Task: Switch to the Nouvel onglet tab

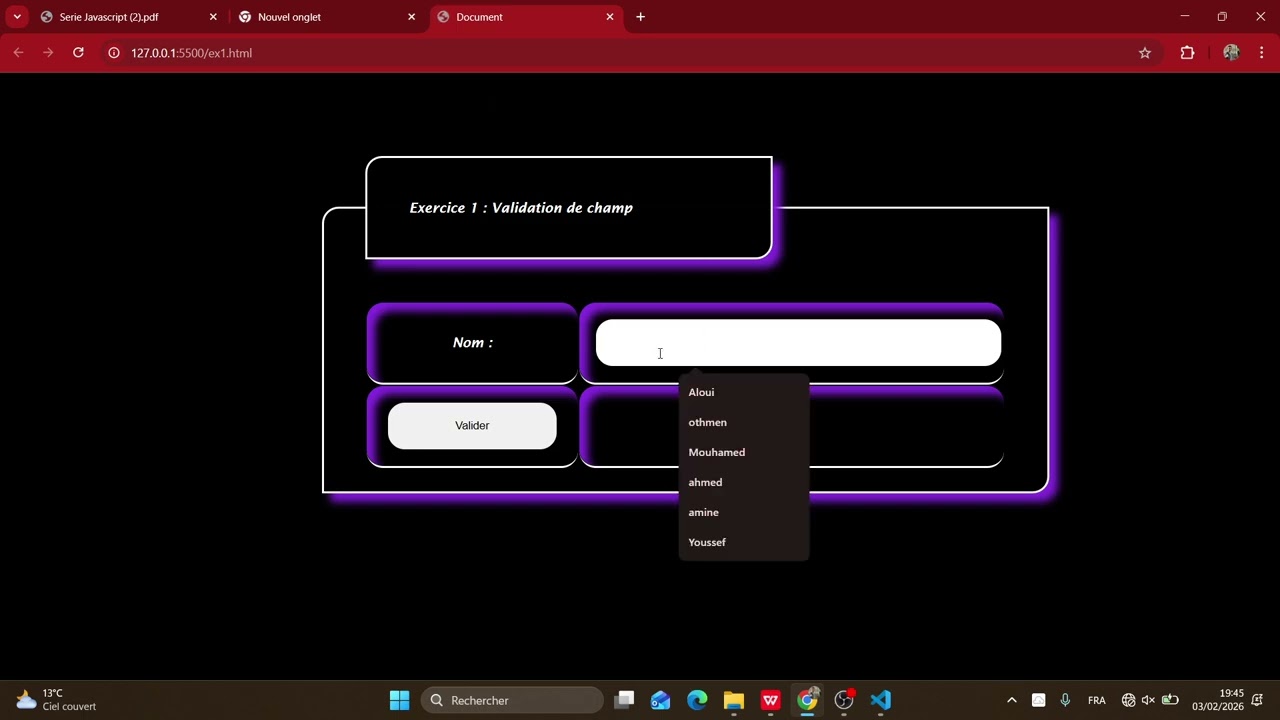Action: [x=327, y=17]
